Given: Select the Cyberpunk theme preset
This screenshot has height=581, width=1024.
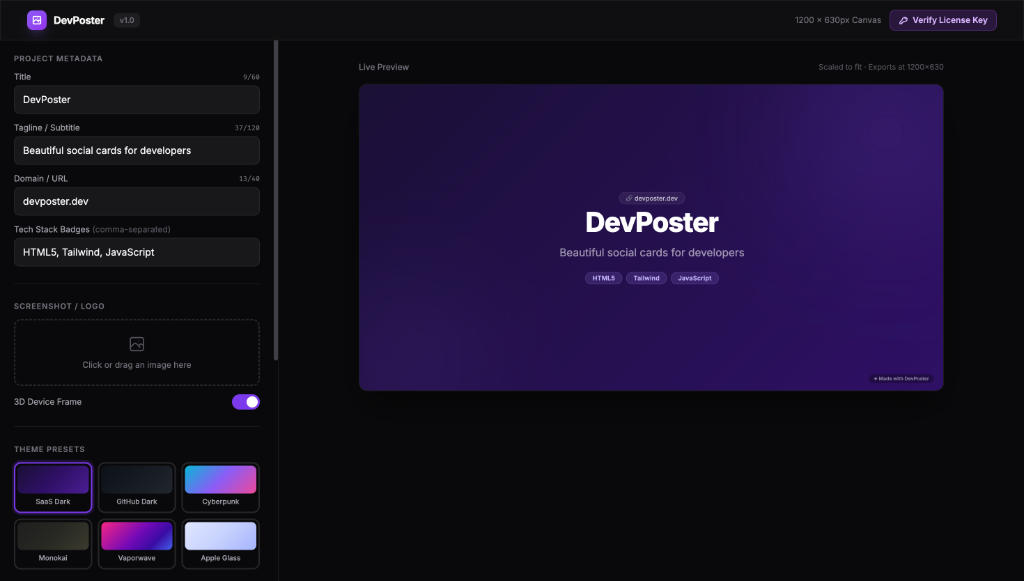Looking at the screenshot, I should 221,488.
